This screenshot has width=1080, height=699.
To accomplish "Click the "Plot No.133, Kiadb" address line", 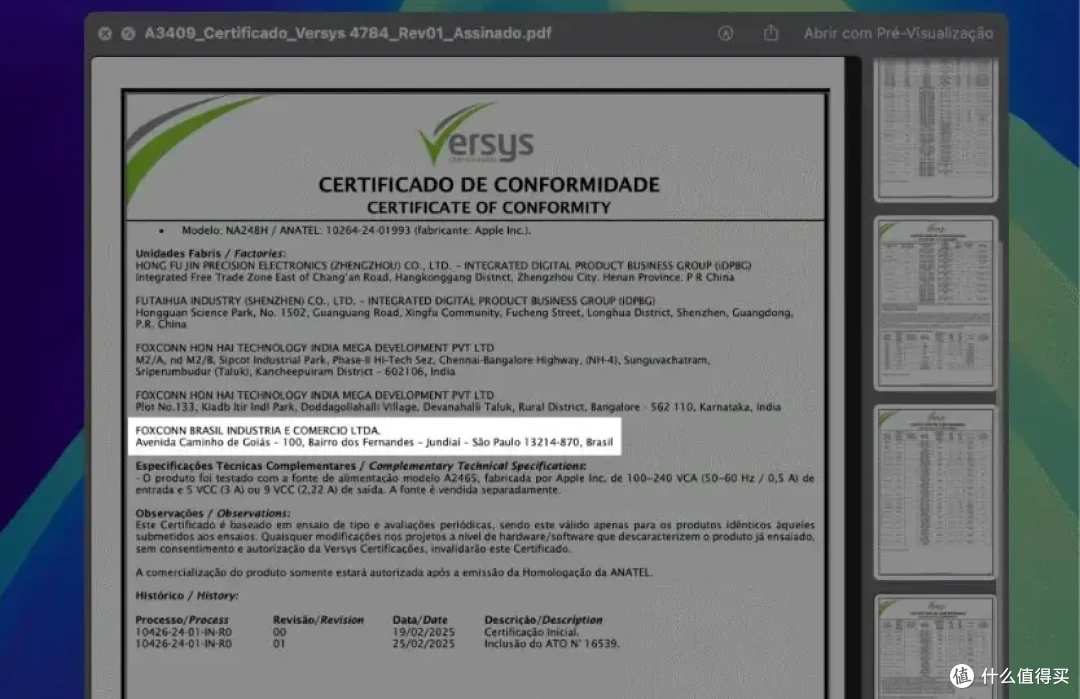I will coord(458,406).
